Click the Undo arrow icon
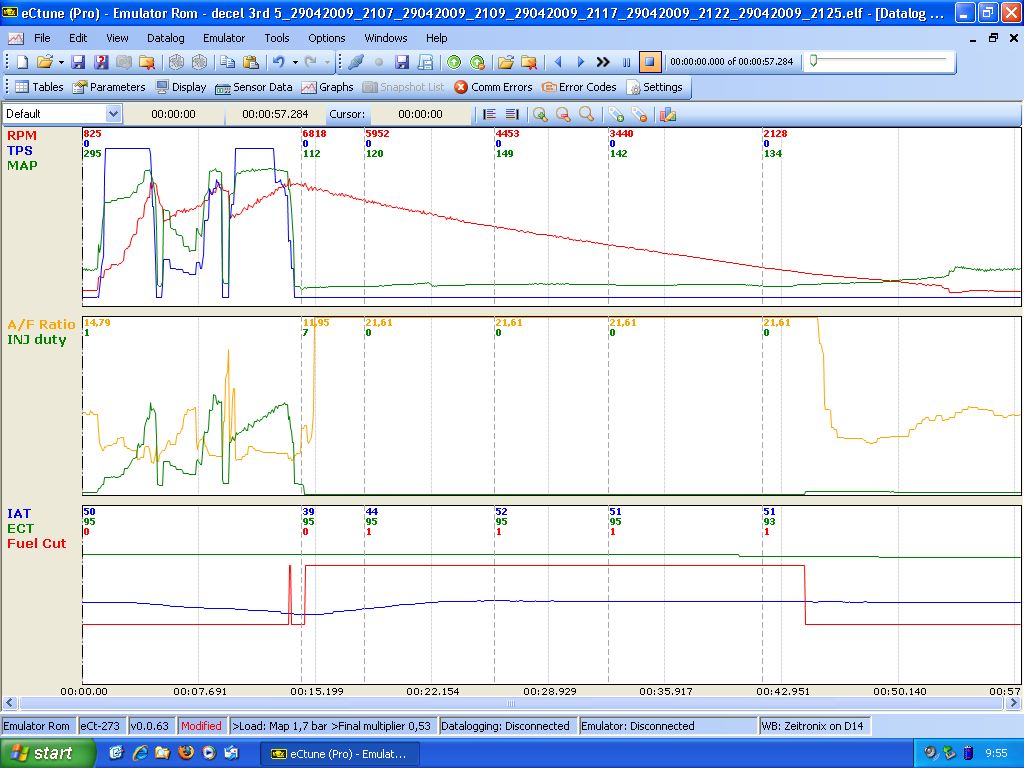The image size is (1024, 768). [279, 62]
